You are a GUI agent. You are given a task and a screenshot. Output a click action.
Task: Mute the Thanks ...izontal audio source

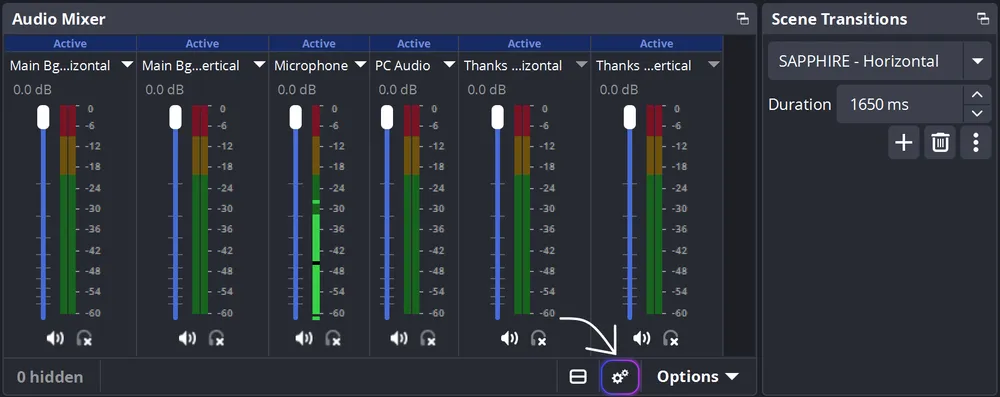pyautogui.click(x=509, y=338)
